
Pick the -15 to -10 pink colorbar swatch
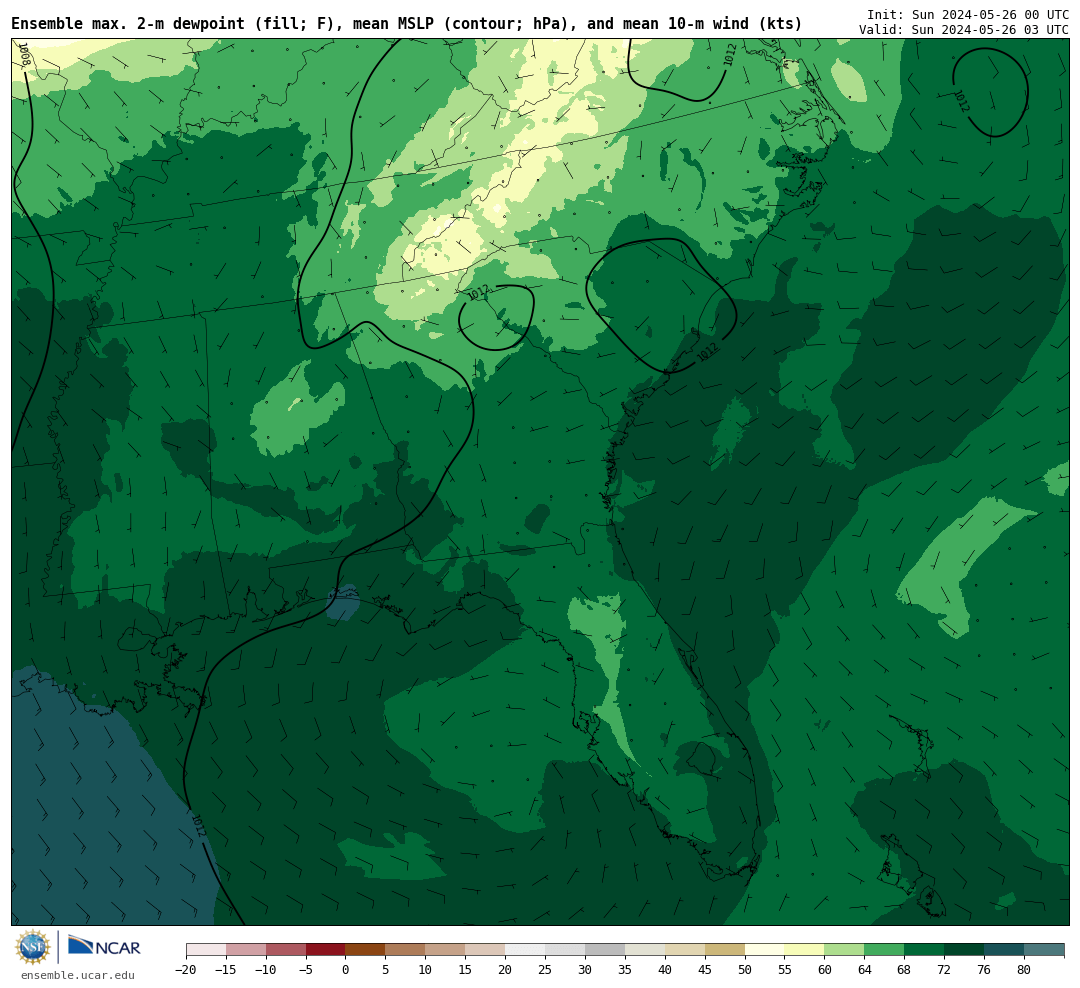coord(246,950)
